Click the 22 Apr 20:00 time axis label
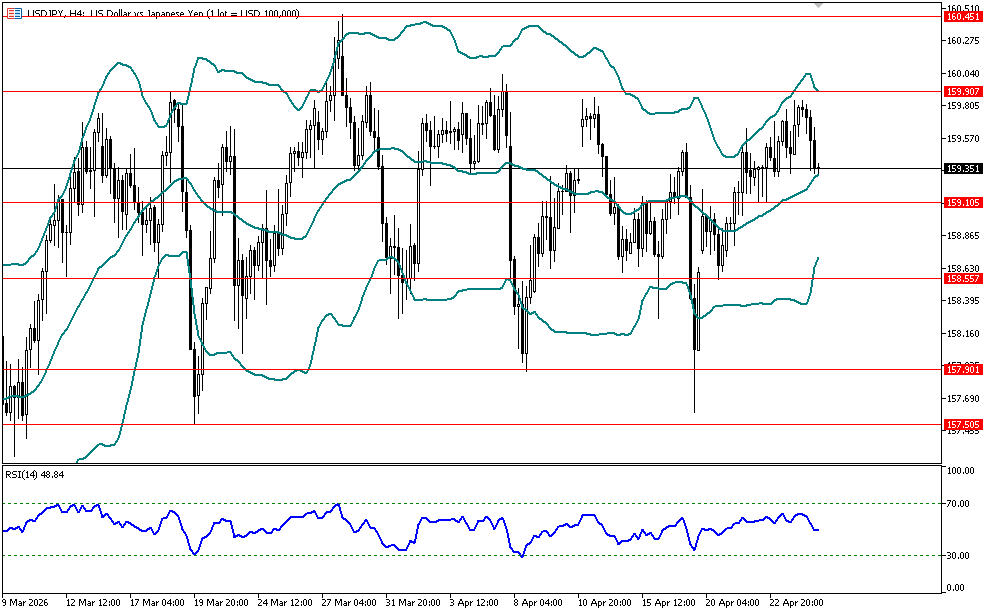This screenshot has height=614, width=994. 794,603
